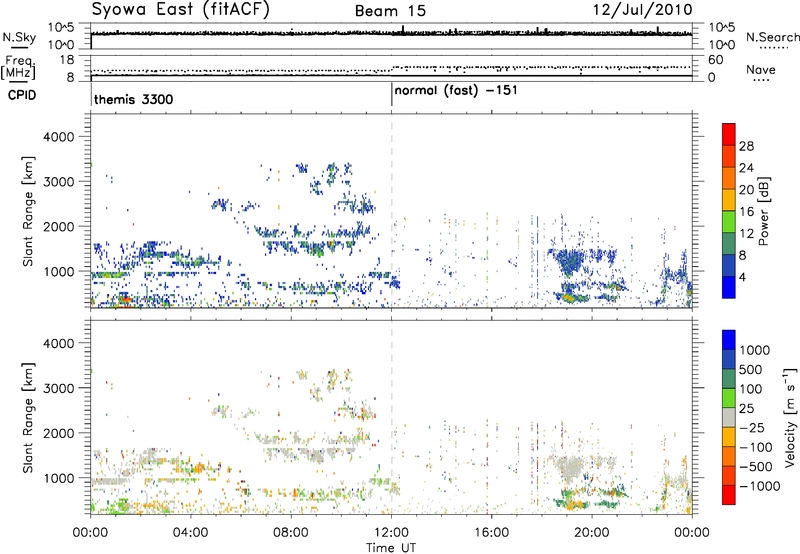Click the '08:00' time axis label
This screenshot has height=554, width=800.
point(291,533)
